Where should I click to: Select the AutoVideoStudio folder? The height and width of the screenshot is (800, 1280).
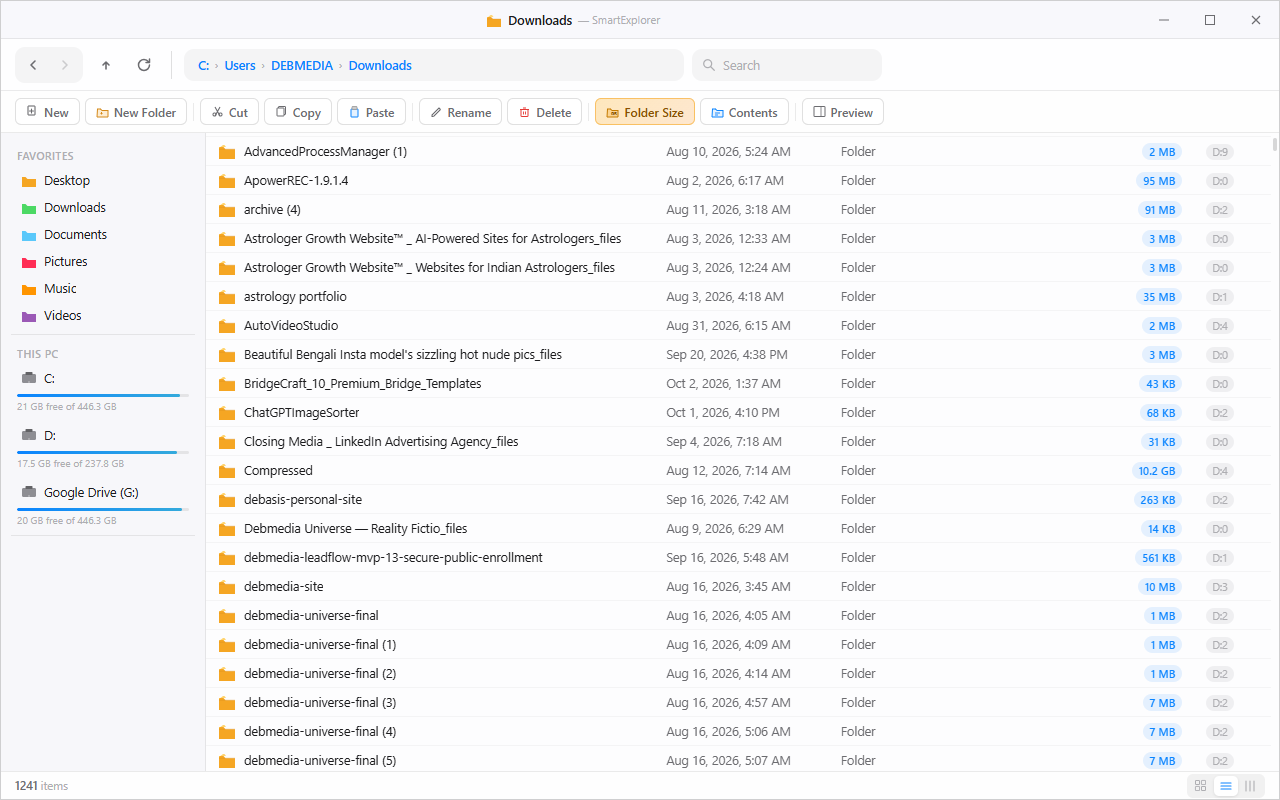pyautogui.click(x=741, y=326)
